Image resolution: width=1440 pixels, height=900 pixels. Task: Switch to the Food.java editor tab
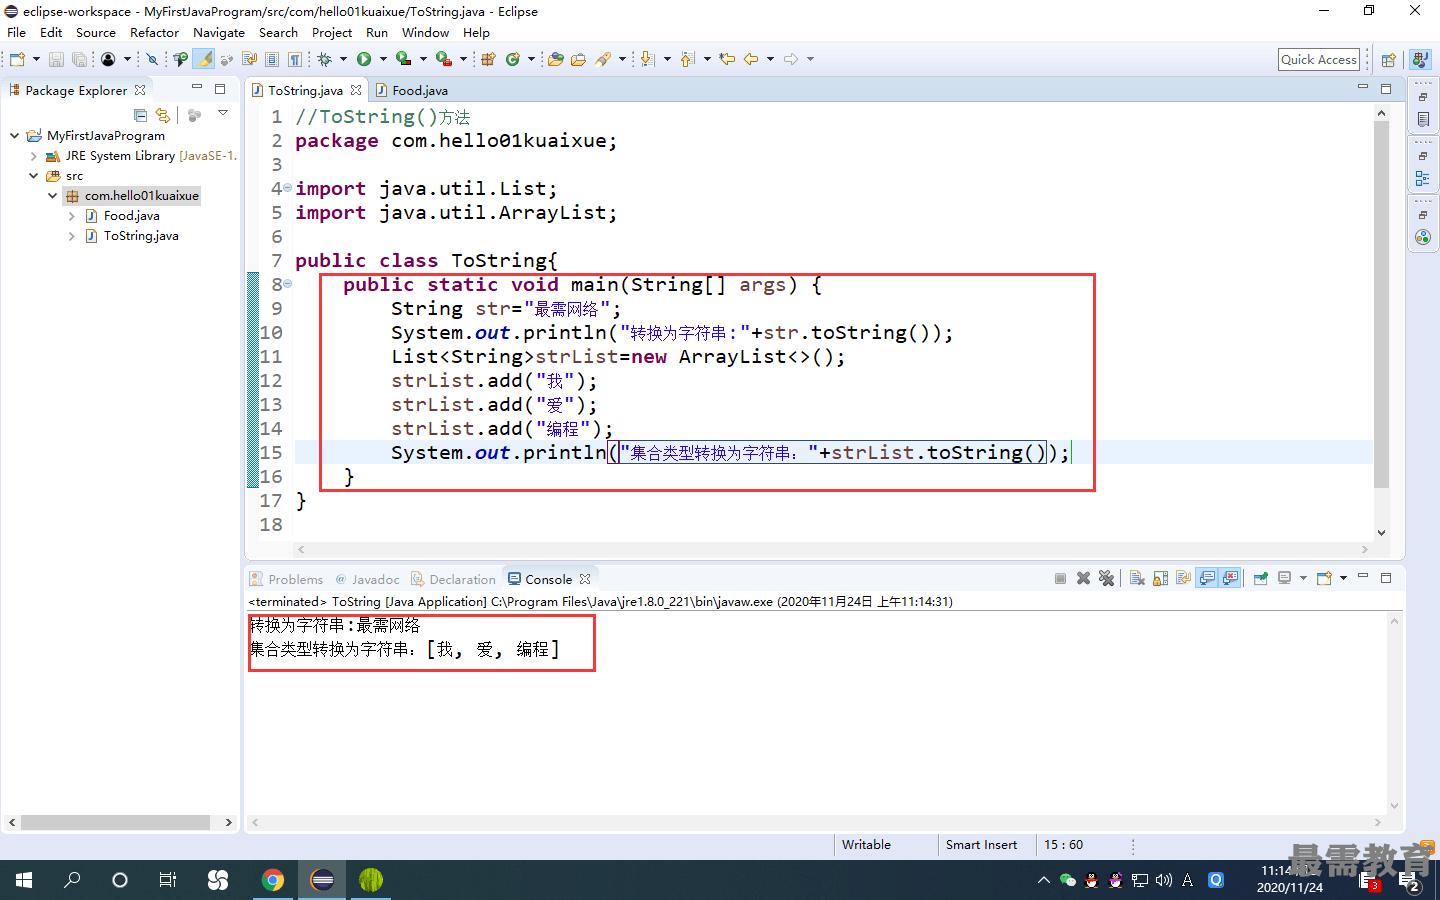tap(411, 90)
